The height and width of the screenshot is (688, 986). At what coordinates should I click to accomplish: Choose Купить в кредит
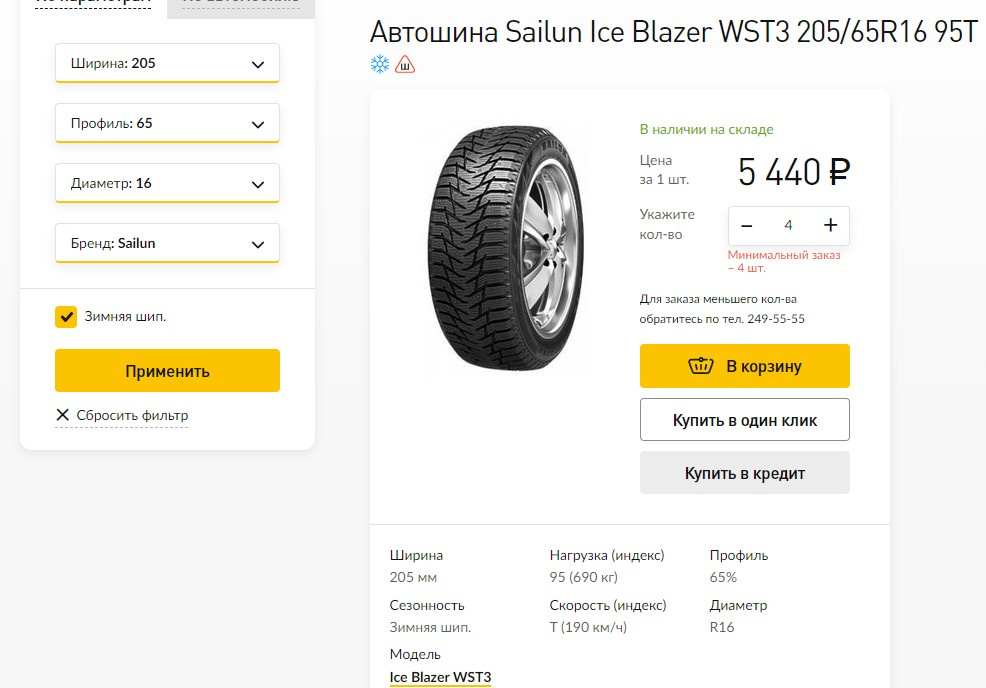745,473
